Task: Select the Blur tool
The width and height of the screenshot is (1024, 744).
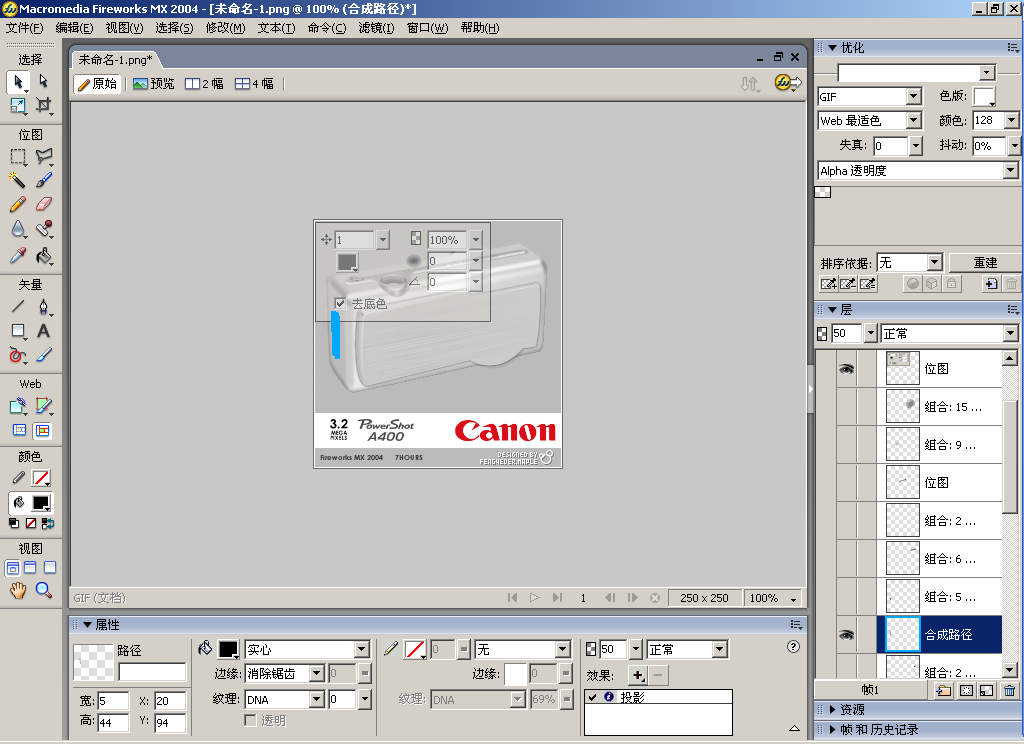Action: (18, 229)
